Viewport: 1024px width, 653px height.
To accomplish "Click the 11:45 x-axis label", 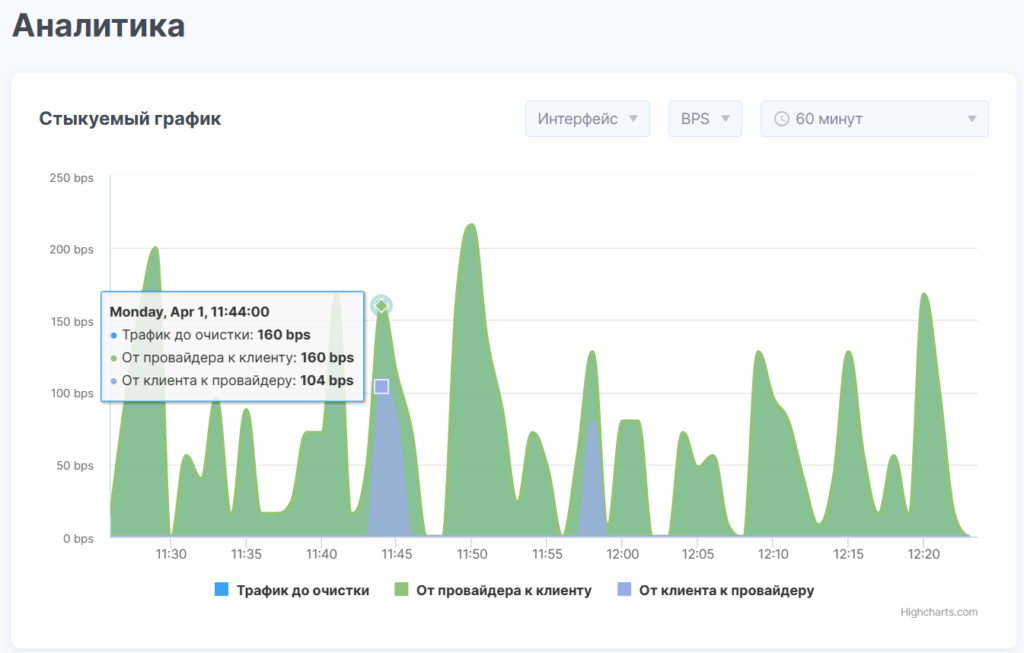I will tap(396, 554).
